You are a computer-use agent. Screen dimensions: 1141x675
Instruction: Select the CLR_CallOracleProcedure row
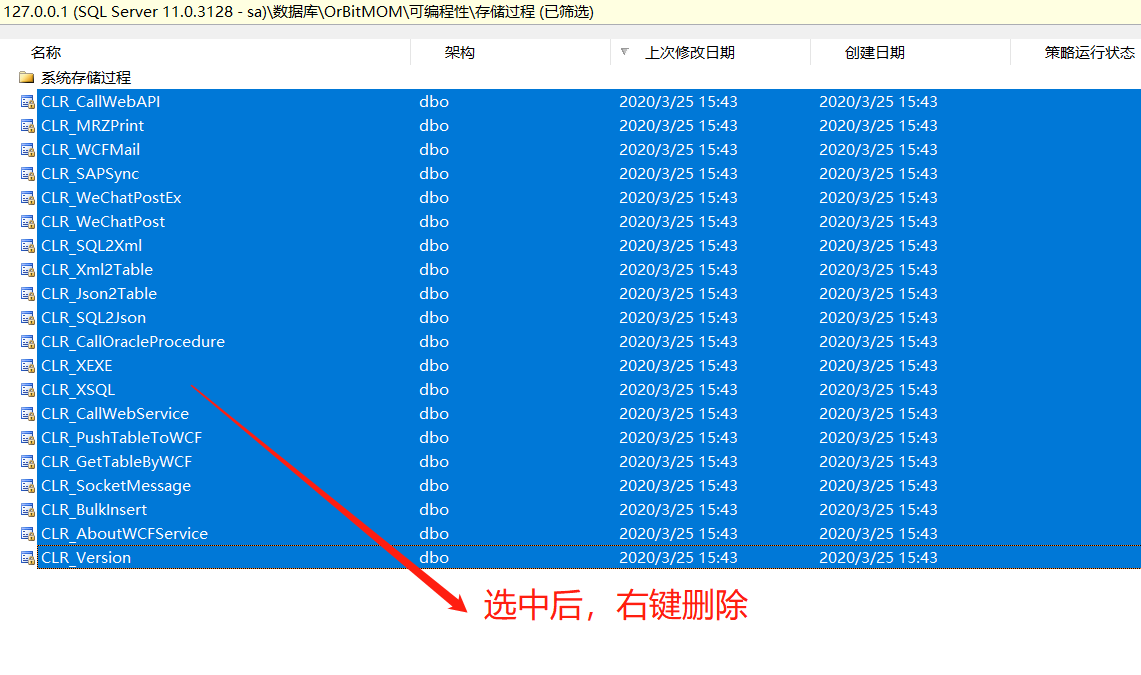coord(133,342)
